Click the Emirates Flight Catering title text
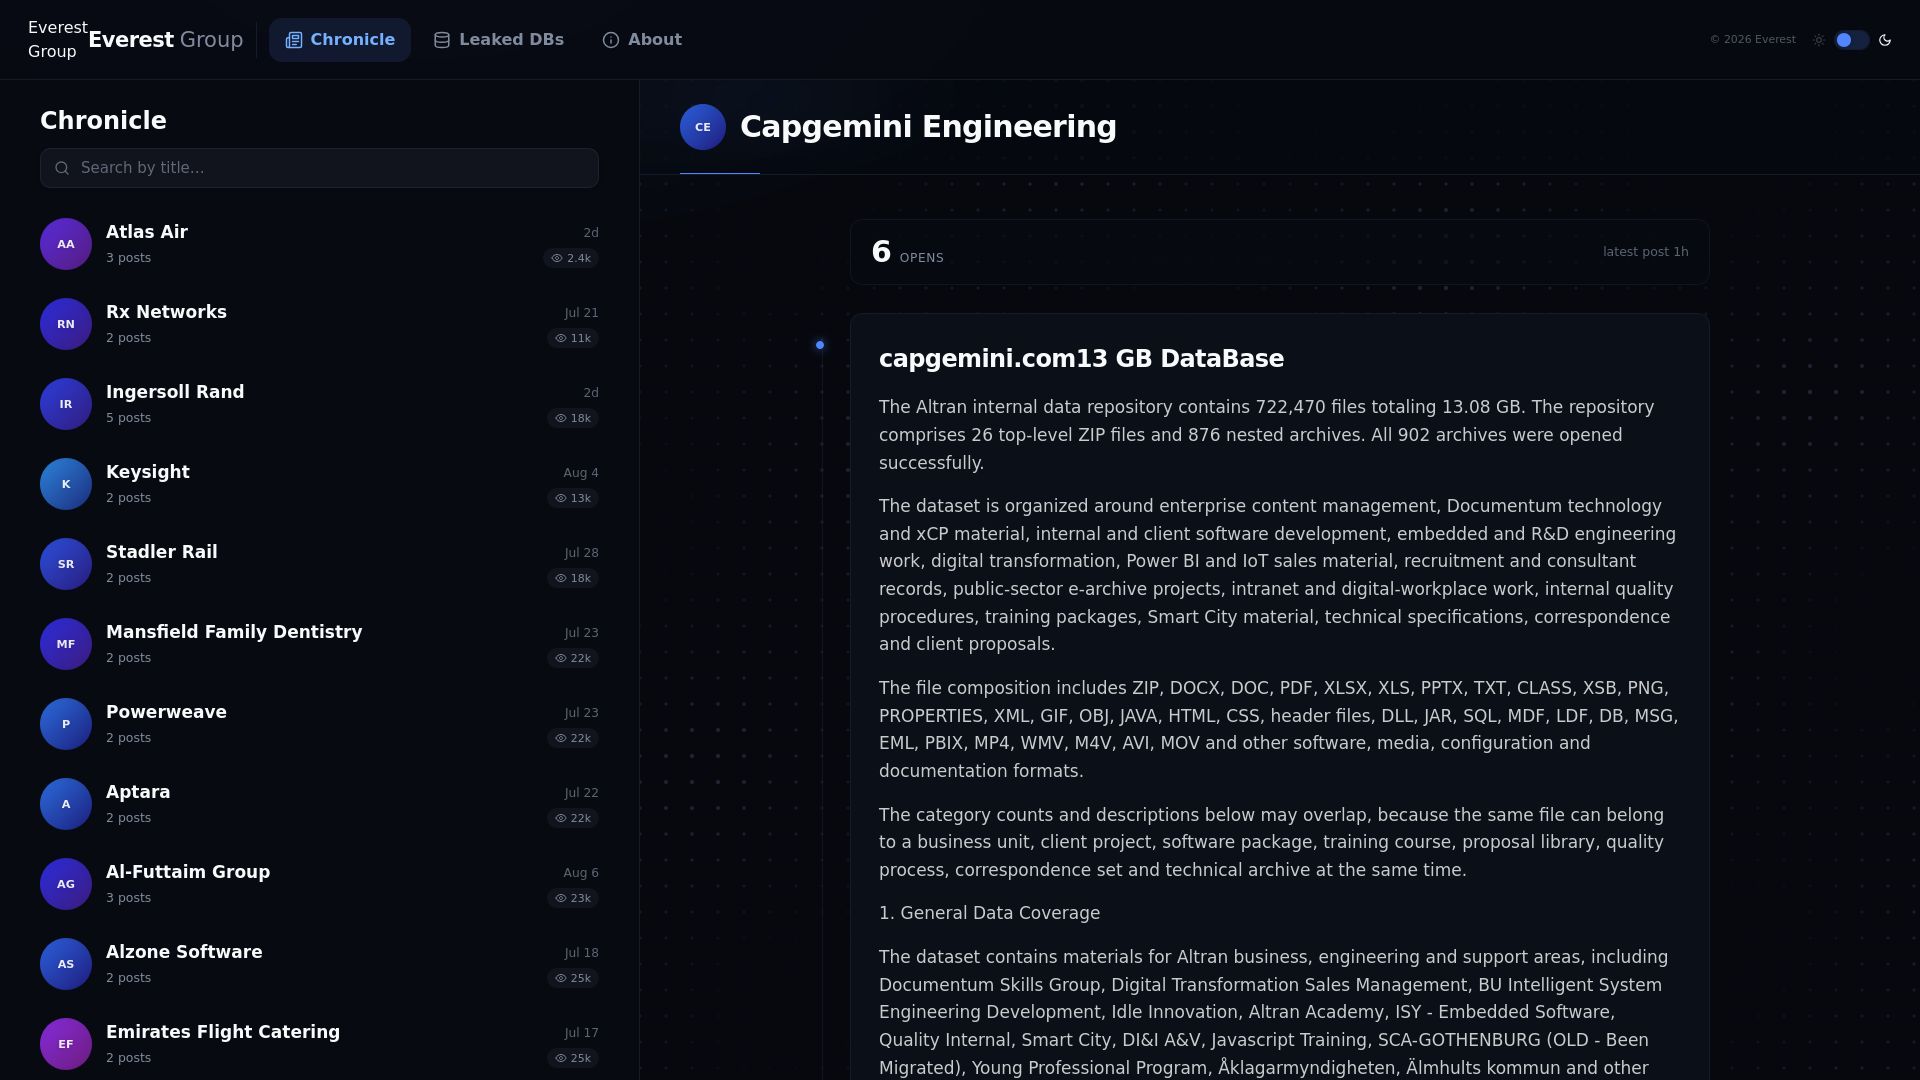This screenshot has width=1920, height=1080. (x=223, y=1032)
